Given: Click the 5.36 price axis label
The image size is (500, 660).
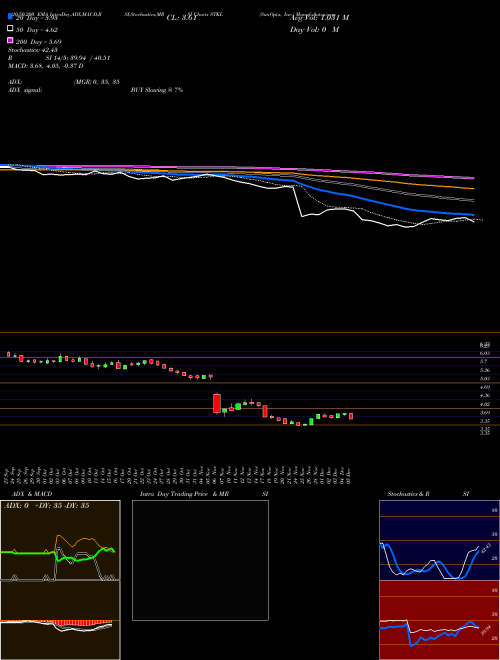Looking at the screenshot, I should pyautogui.click(x=485, y=370).
